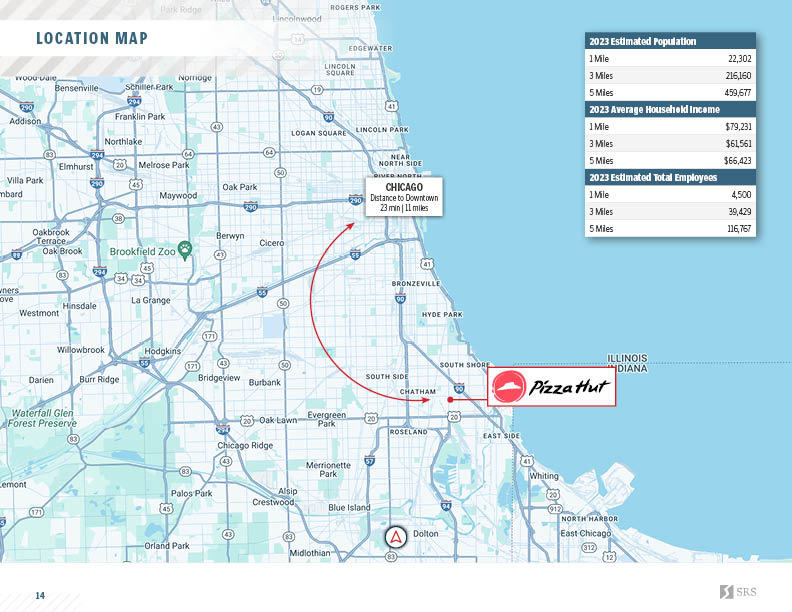Screen dimensions: 792x612
Task: Click the 2023 Estimated Total Employees header
Action: pos(670,177)
